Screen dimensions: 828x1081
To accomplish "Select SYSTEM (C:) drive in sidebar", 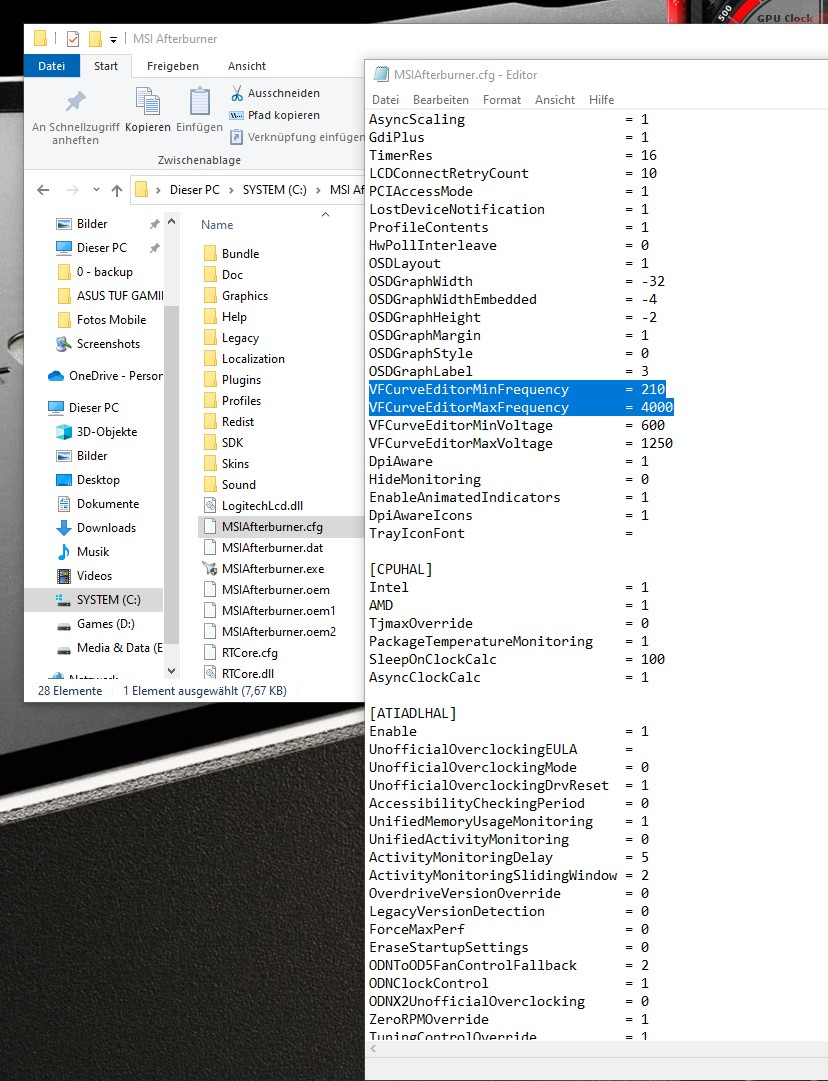I will point(108,600).
